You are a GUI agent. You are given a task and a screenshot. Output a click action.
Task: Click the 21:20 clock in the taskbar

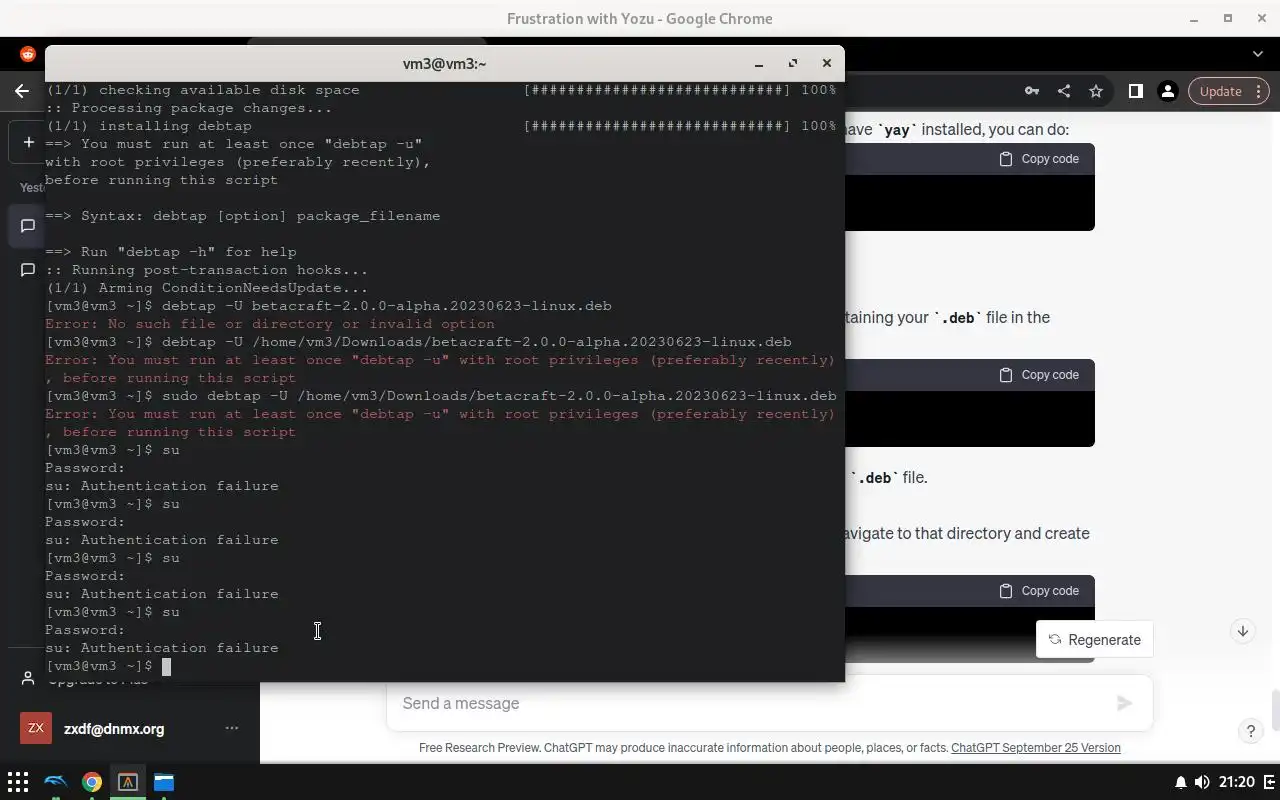pyautogui.click(x=1237, y=782)
